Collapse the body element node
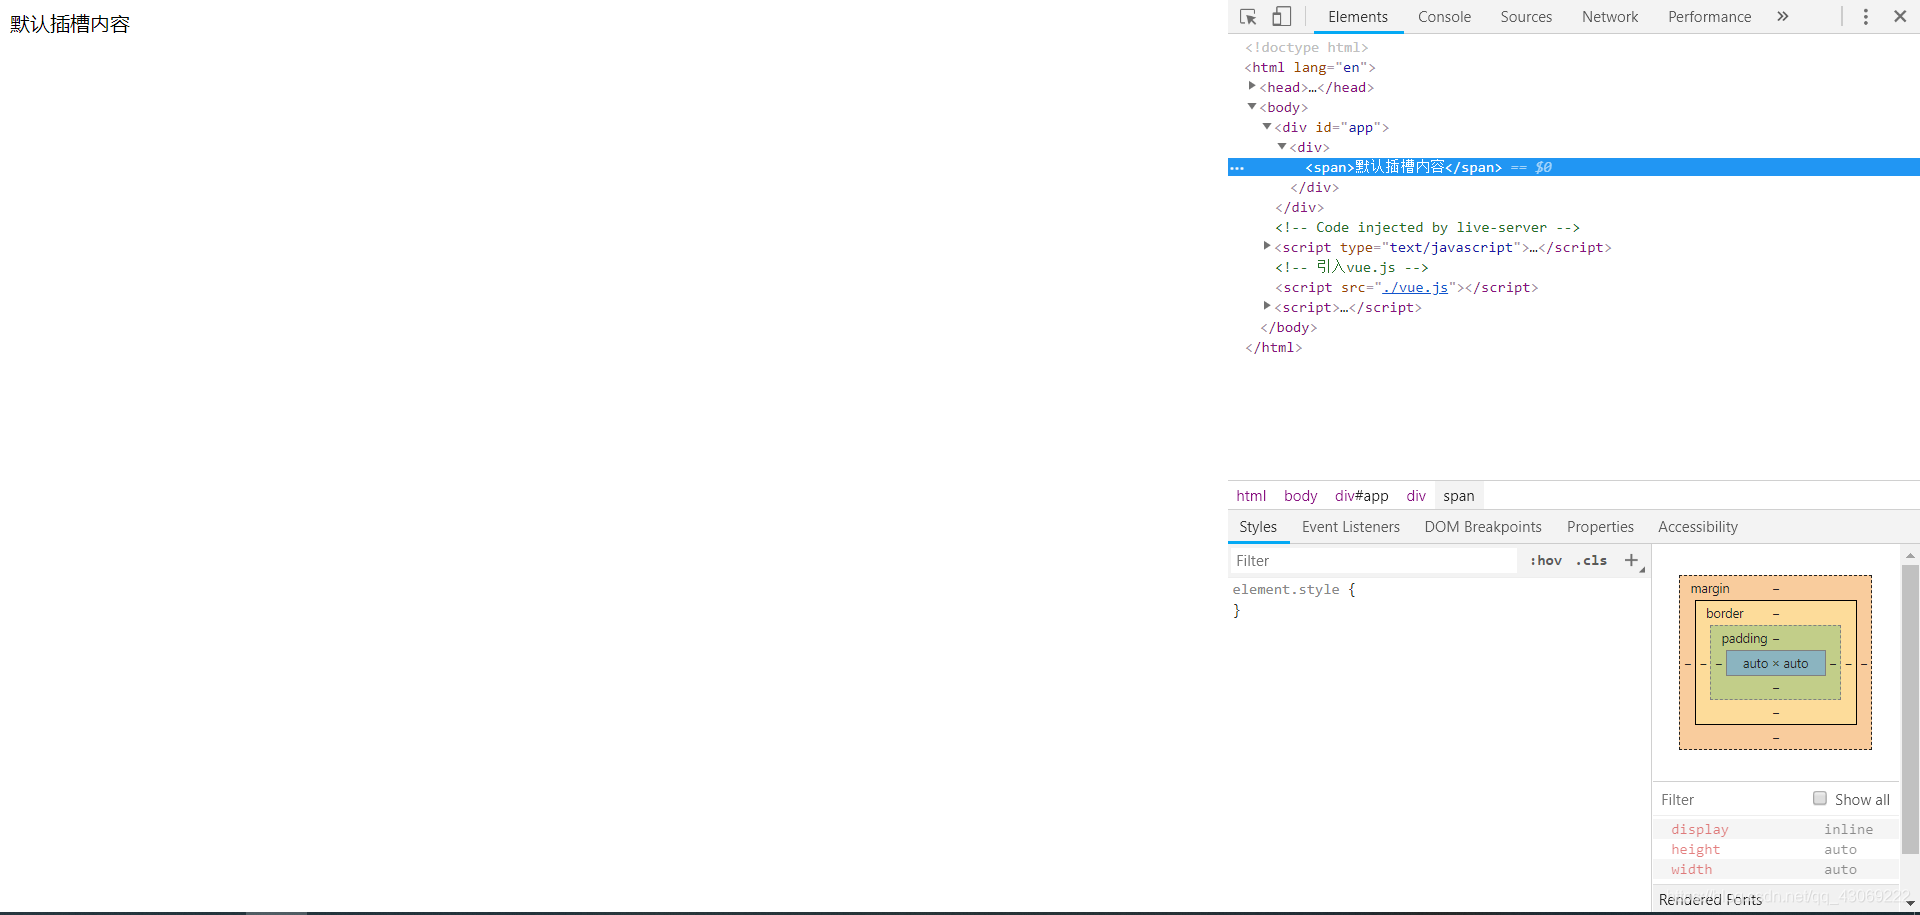Screen dimensions: 1920x915 click(x=1252, y=107)
